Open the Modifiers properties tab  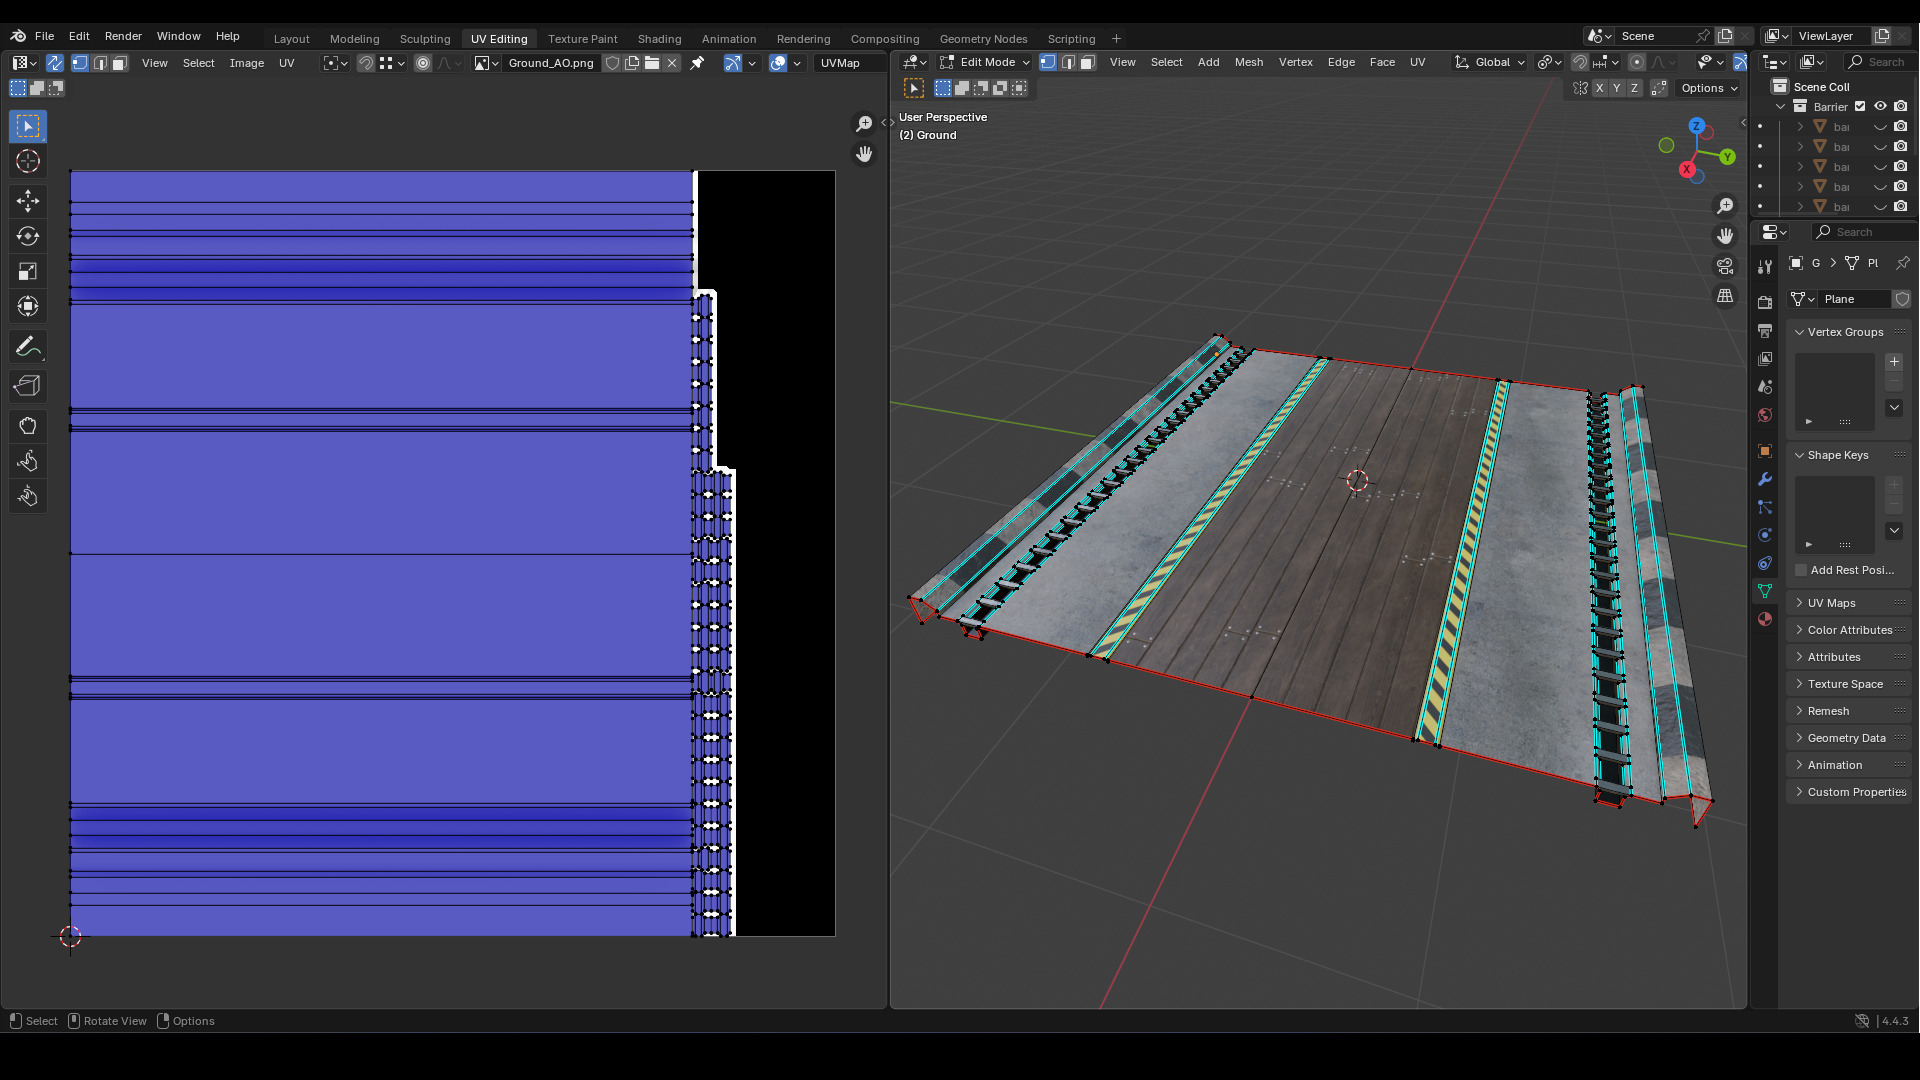coord(1765,479)
